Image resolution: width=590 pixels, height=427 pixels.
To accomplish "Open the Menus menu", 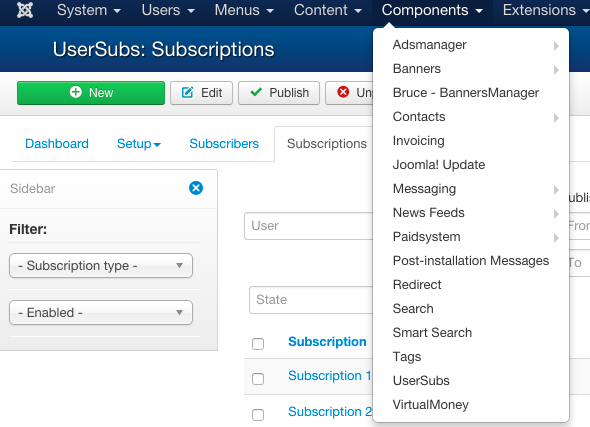I will 244,10.
